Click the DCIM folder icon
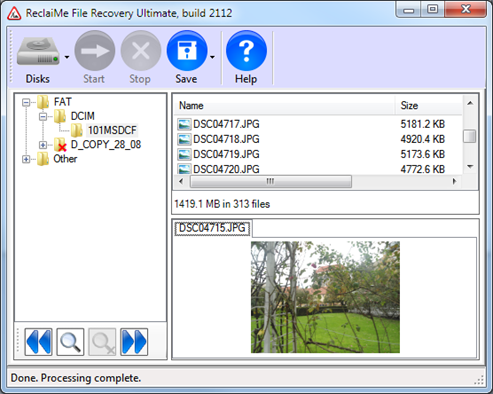The image size is (493, 394). (x=60, y=116)
